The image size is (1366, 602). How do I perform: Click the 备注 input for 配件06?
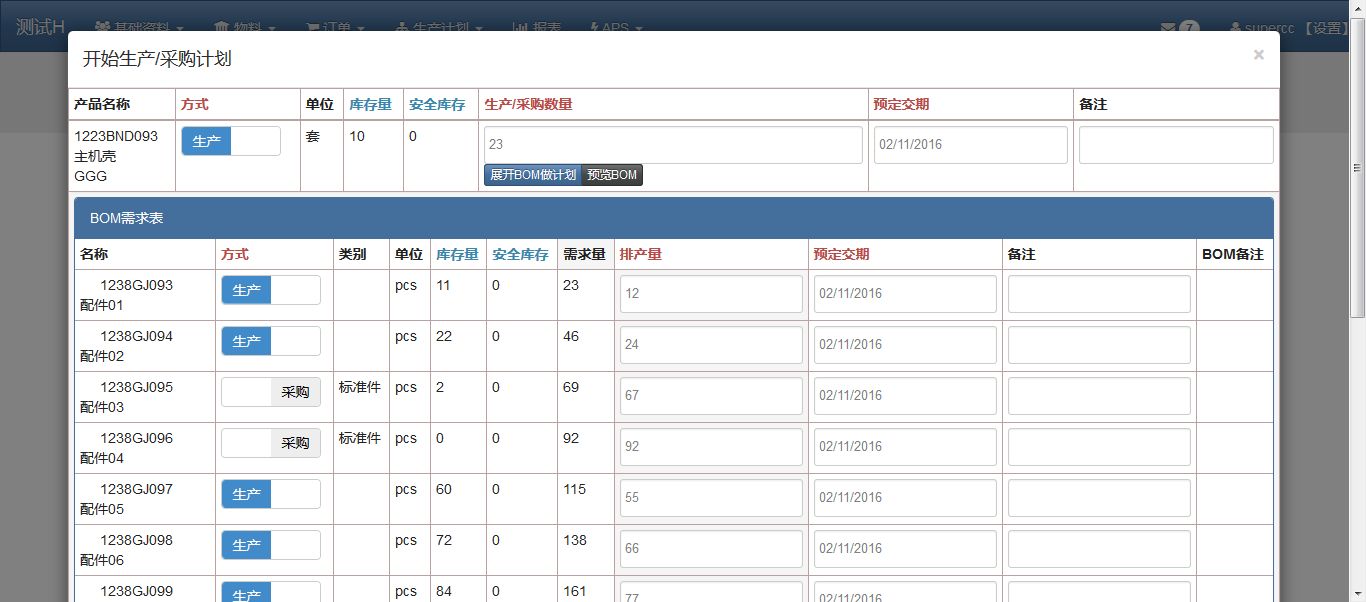1098,549
